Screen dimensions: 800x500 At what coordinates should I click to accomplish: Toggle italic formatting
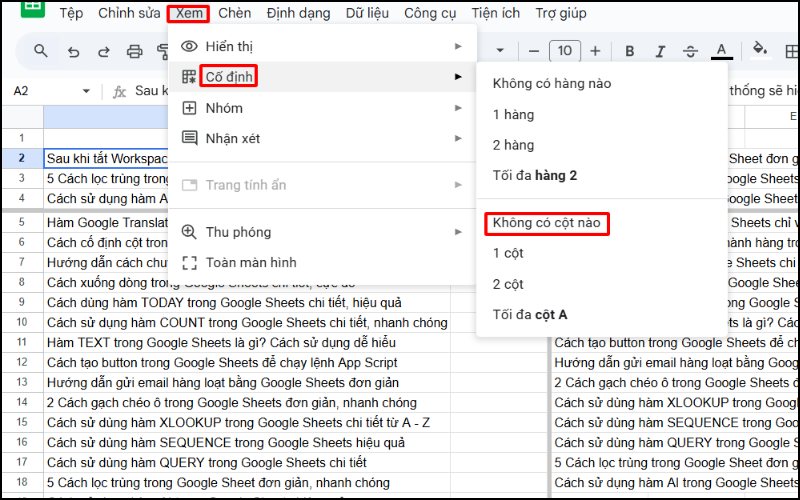tap(660, 51)
